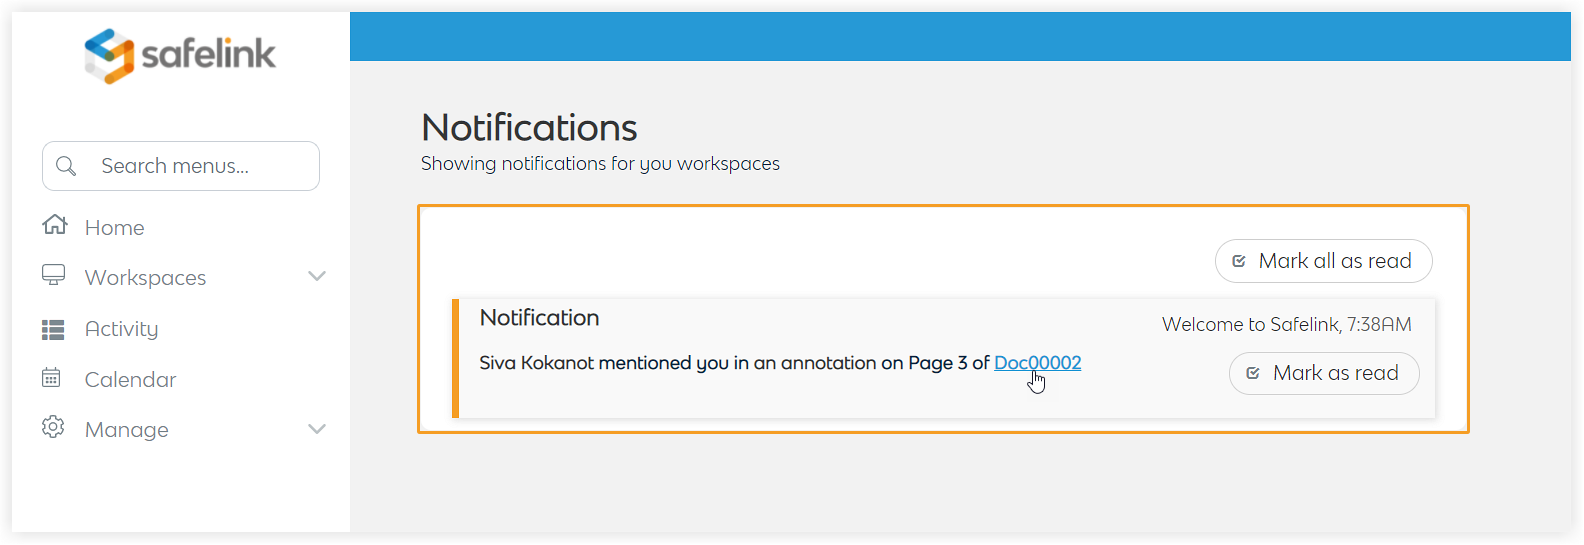Click the Home house icon

point(54,225)
